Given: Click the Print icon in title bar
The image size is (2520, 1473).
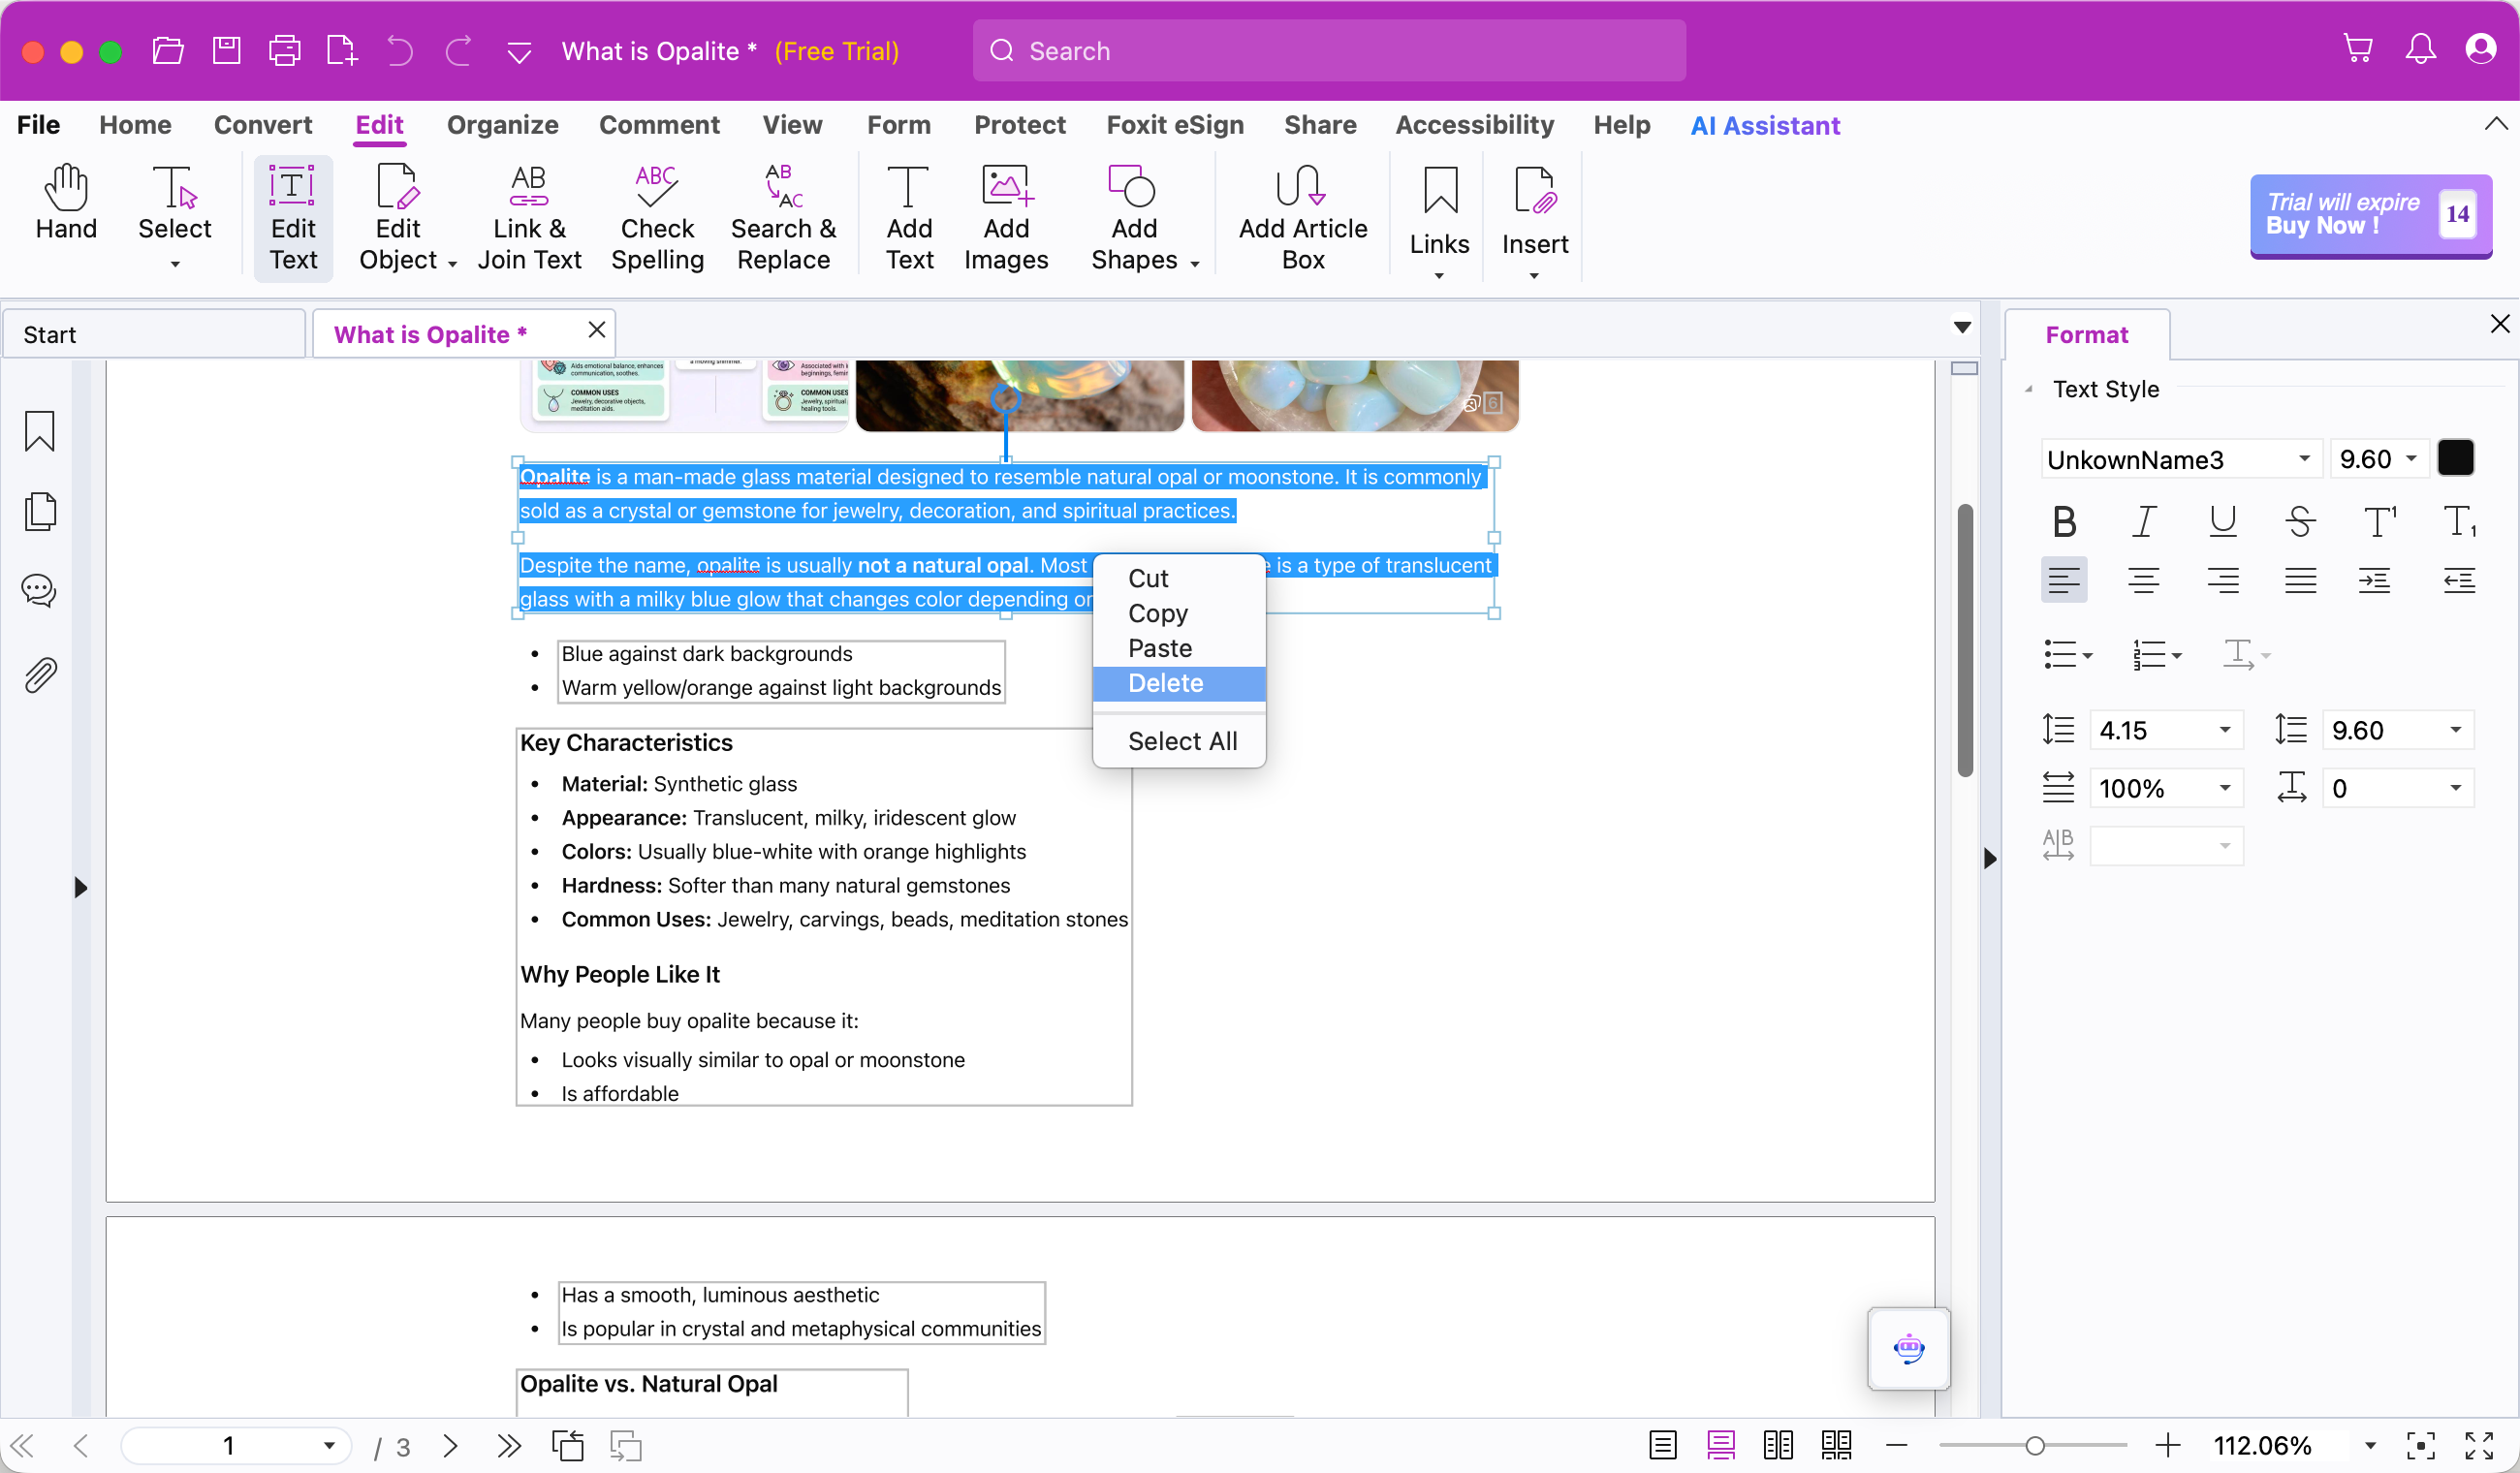Looking at the screenshot, I should [x=285, y=50].
